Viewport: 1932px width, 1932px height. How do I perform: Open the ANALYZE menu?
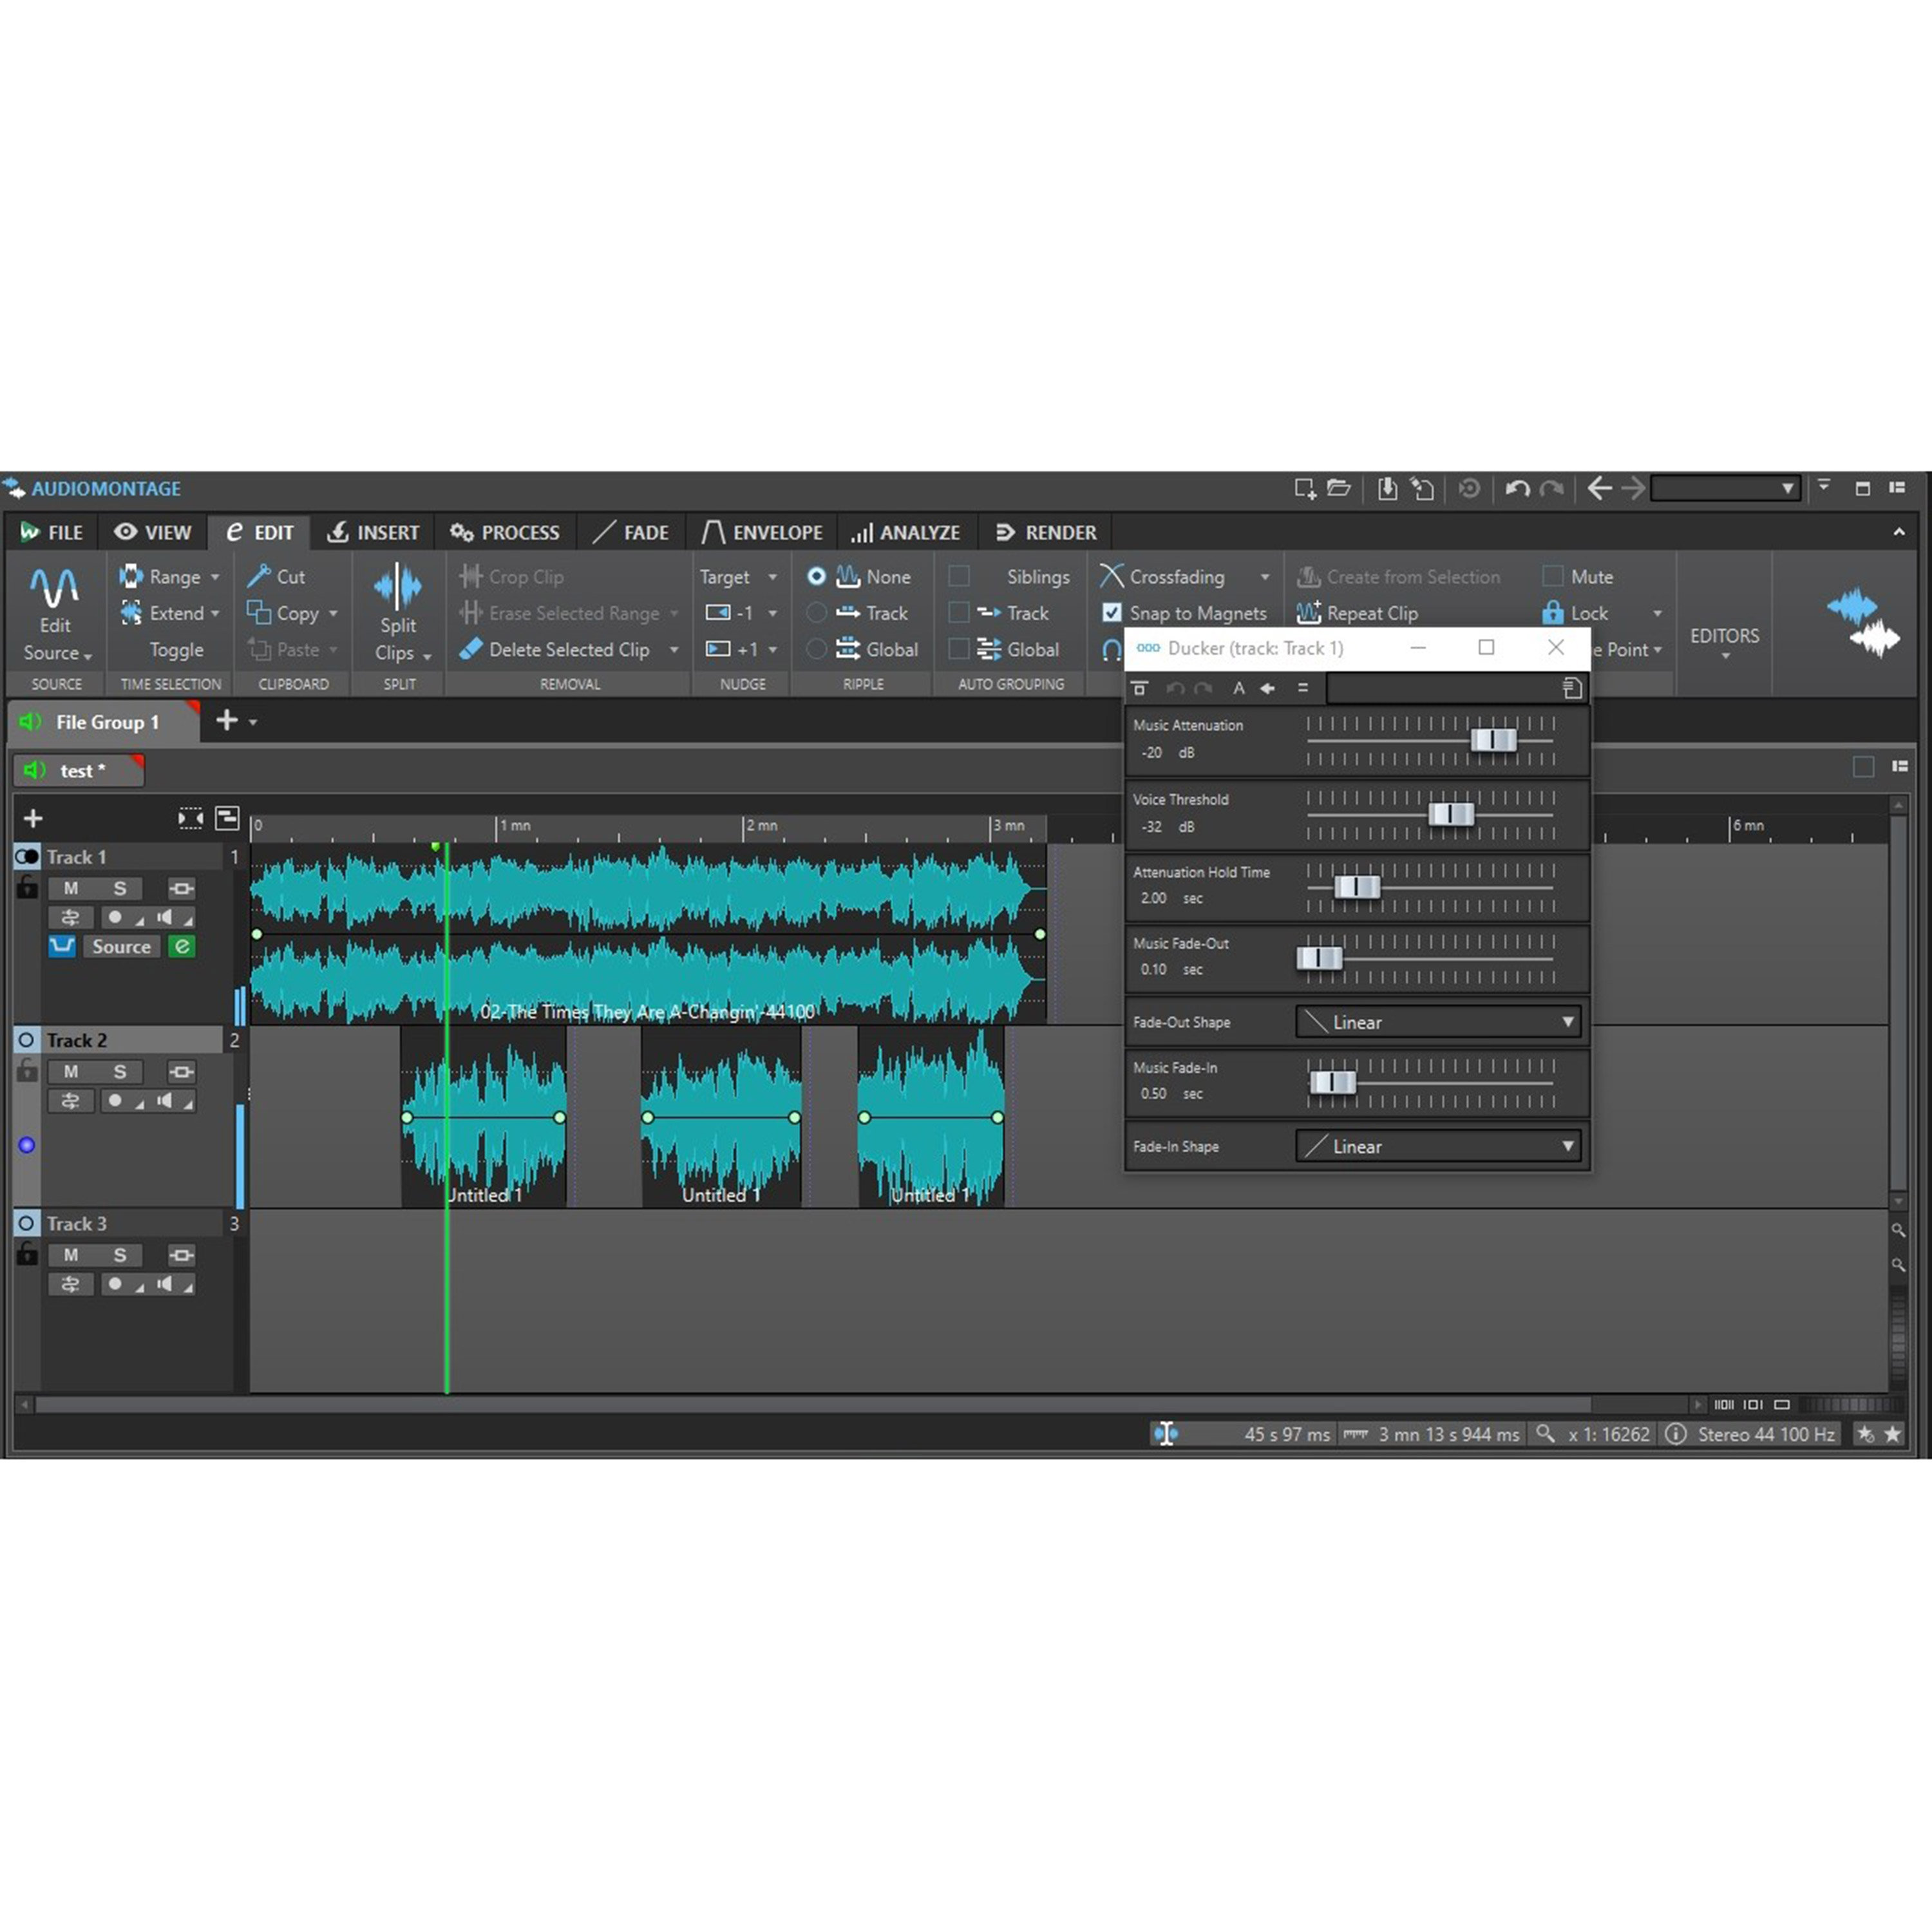coord(906,531)
